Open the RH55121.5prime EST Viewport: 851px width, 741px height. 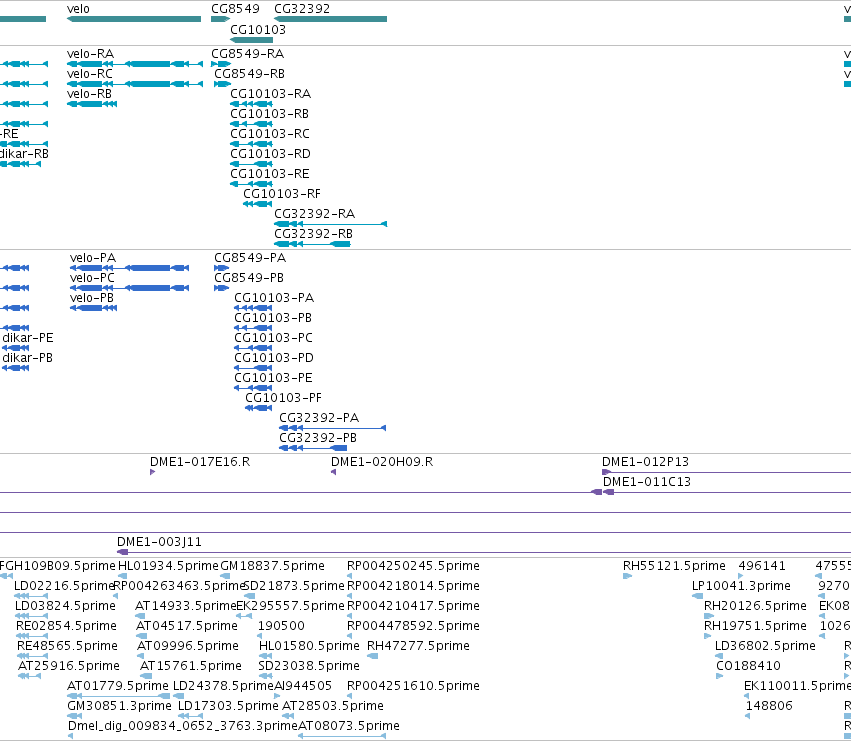(x=627, y=576)
